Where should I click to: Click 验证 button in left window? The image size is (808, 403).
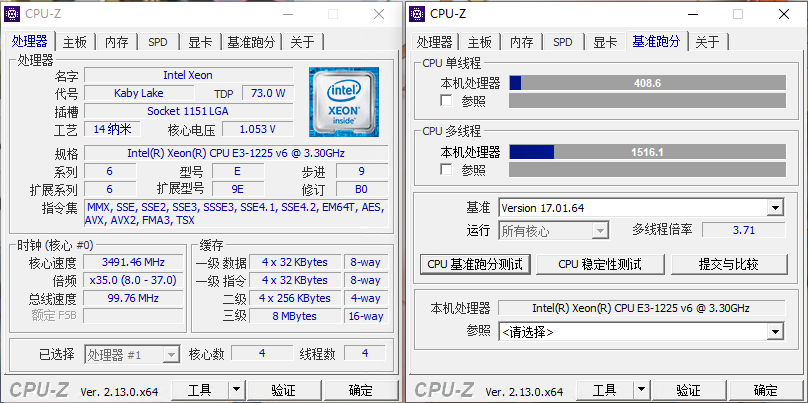[x=283, y=390]
